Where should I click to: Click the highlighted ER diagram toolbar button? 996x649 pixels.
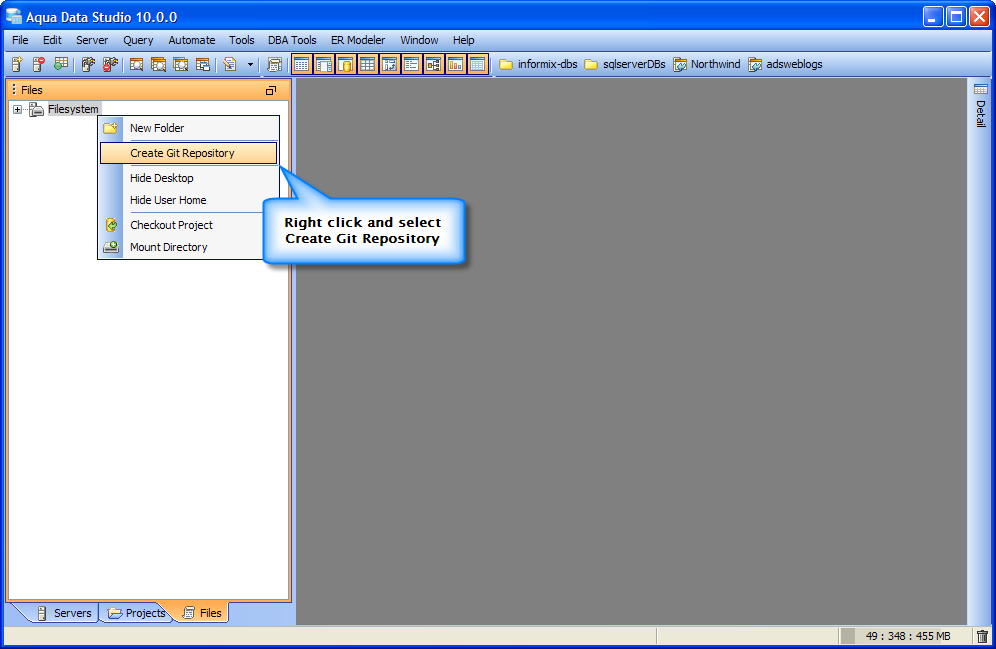click(434, 64)
